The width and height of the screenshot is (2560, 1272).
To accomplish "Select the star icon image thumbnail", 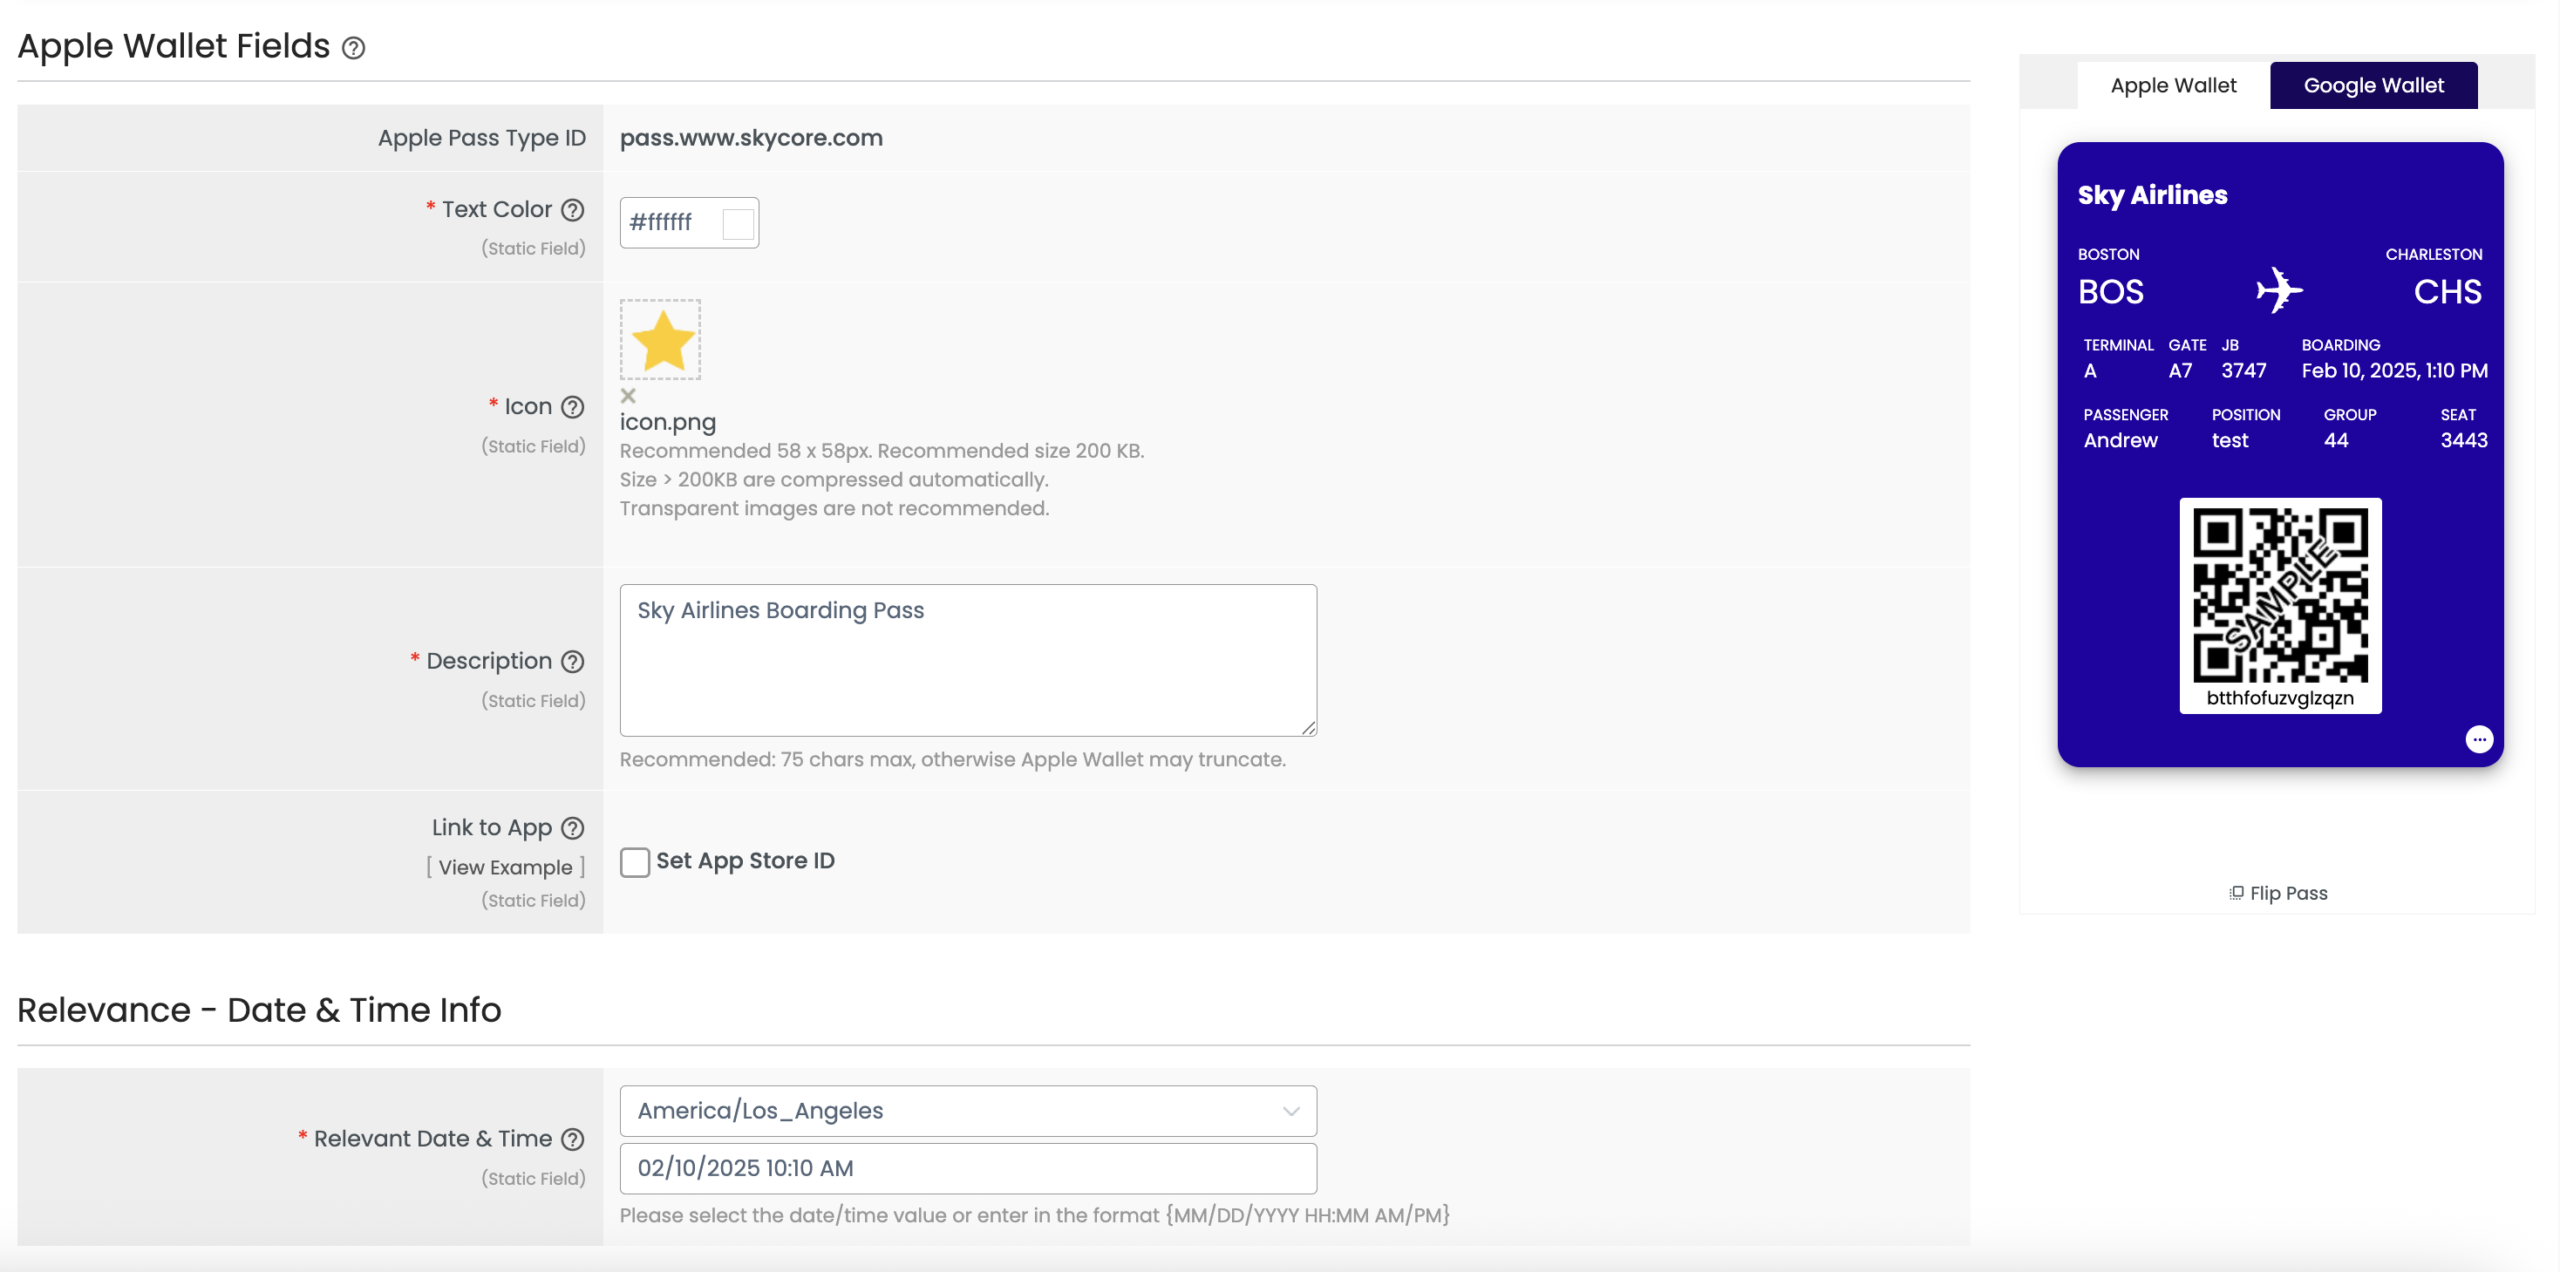I will click(660, 340).
